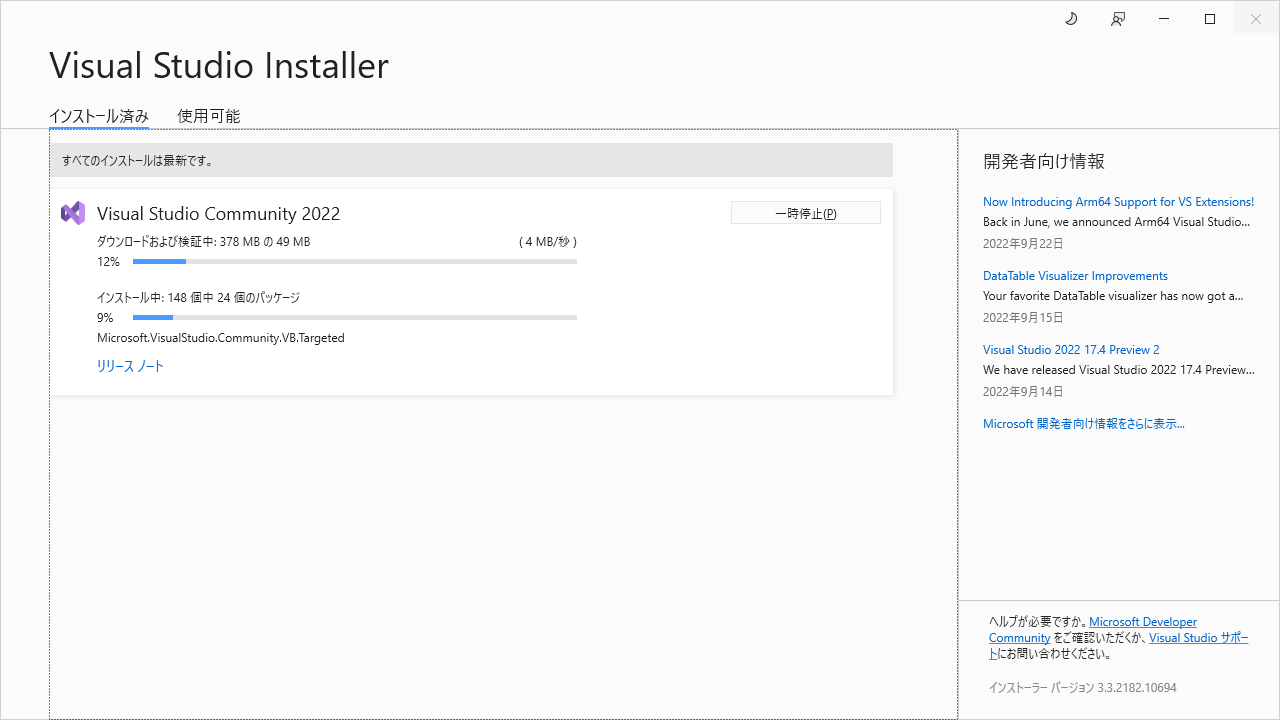
Task: Click the date 2022年9月14日
Action: (x=1023, y=392)
